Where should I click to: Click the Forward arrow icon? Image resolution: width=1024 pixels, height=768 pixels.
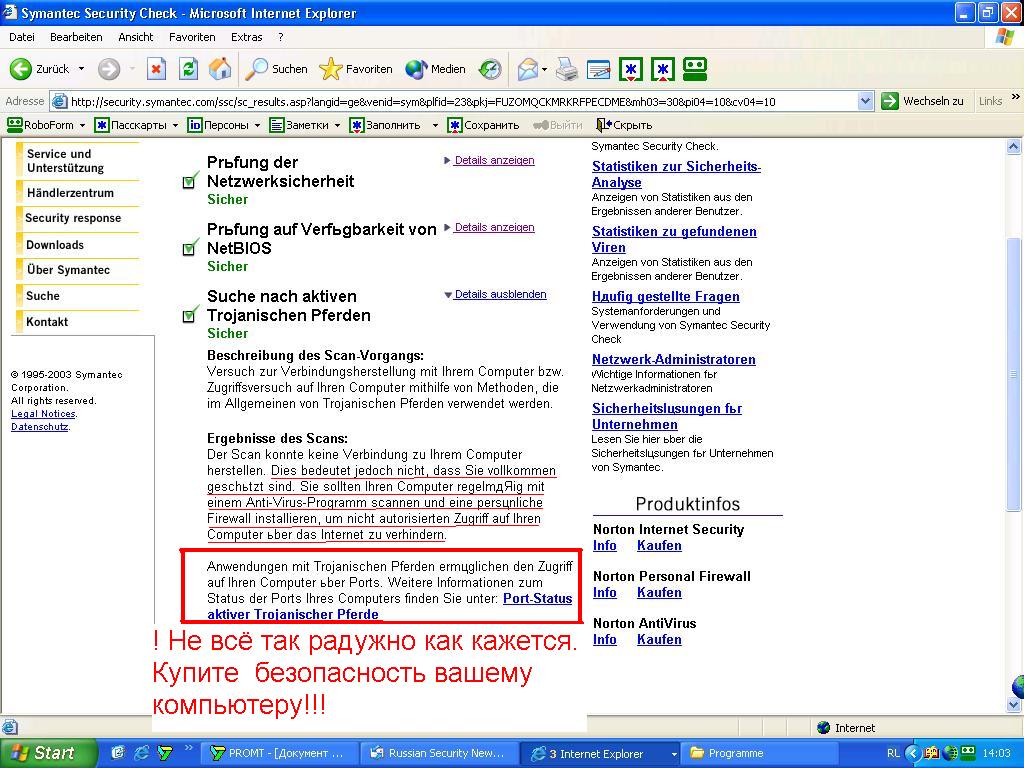[109, 69]
